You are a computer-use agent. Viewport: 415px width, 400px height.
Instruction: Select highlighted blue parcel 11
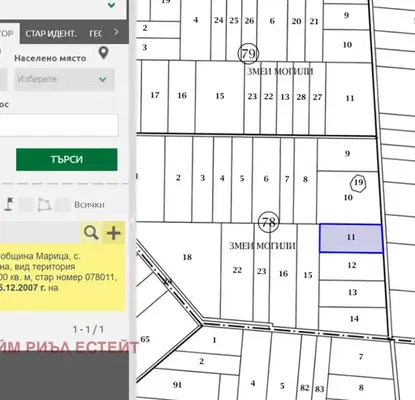coord(351,238)
